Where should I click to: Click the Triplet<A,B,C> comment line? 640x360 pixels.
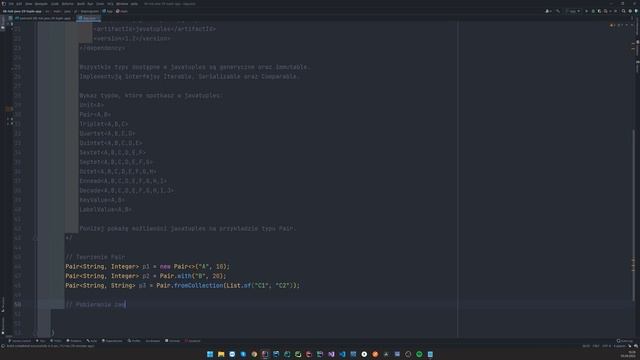(104, 124)
